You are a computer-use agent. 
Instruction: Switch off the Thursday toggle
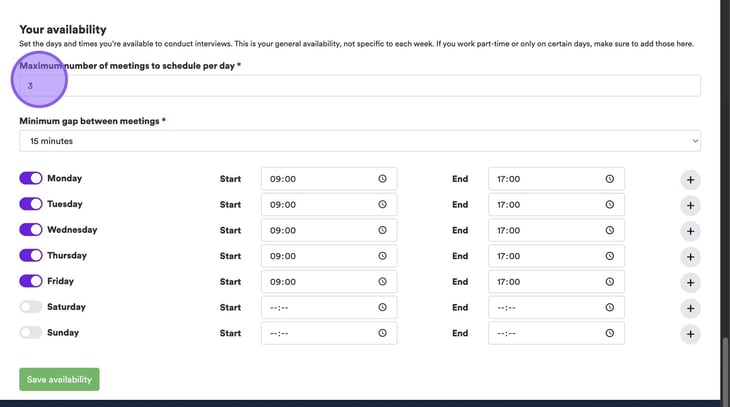point(31,255)
